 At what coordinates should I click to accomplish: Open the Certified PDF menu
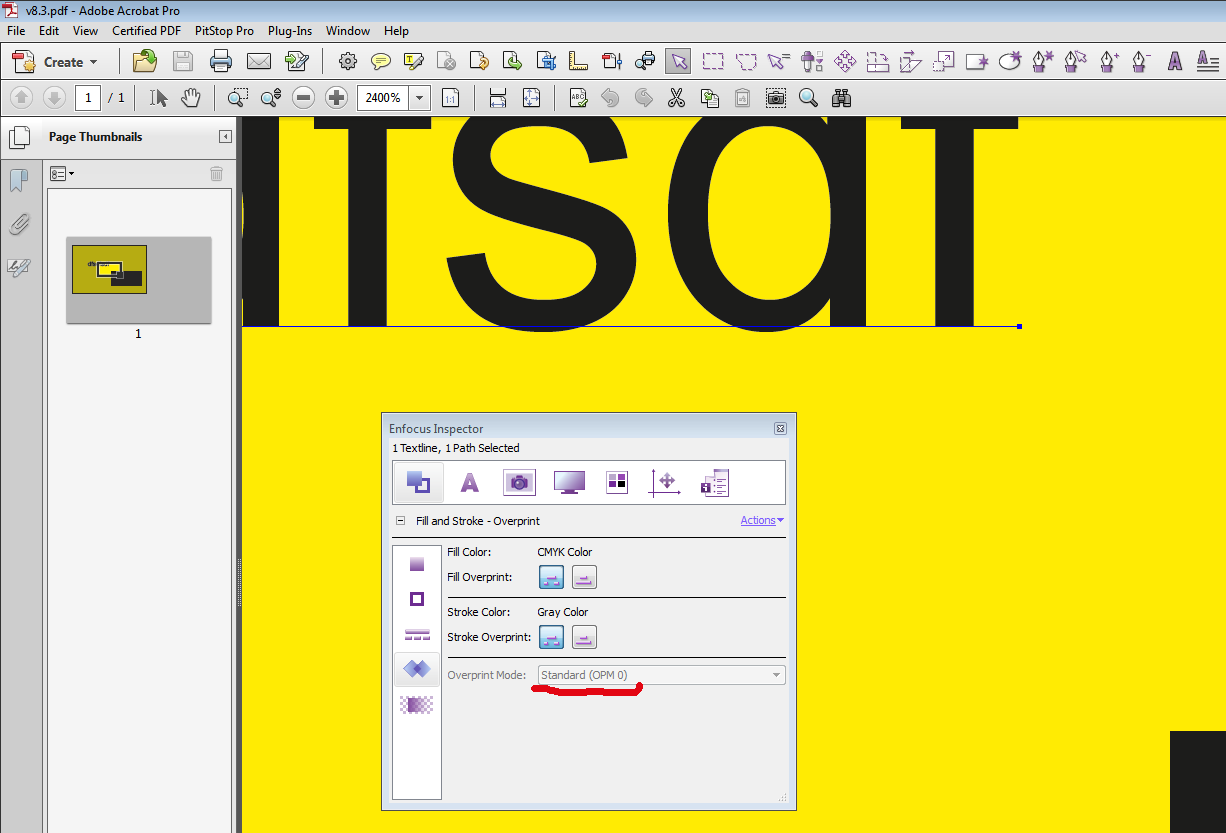pos(147,31)
